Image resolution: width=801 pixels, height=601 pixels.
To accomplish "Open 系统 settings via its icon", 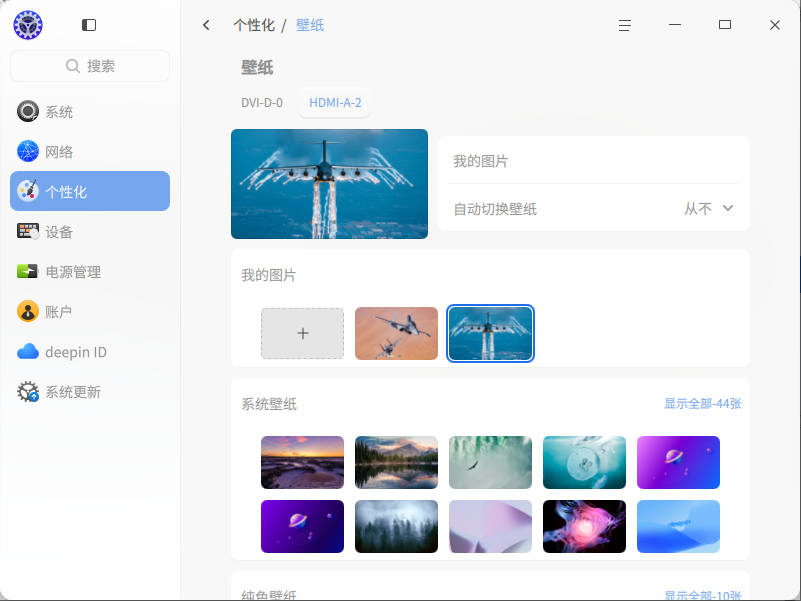I will 28,111.
